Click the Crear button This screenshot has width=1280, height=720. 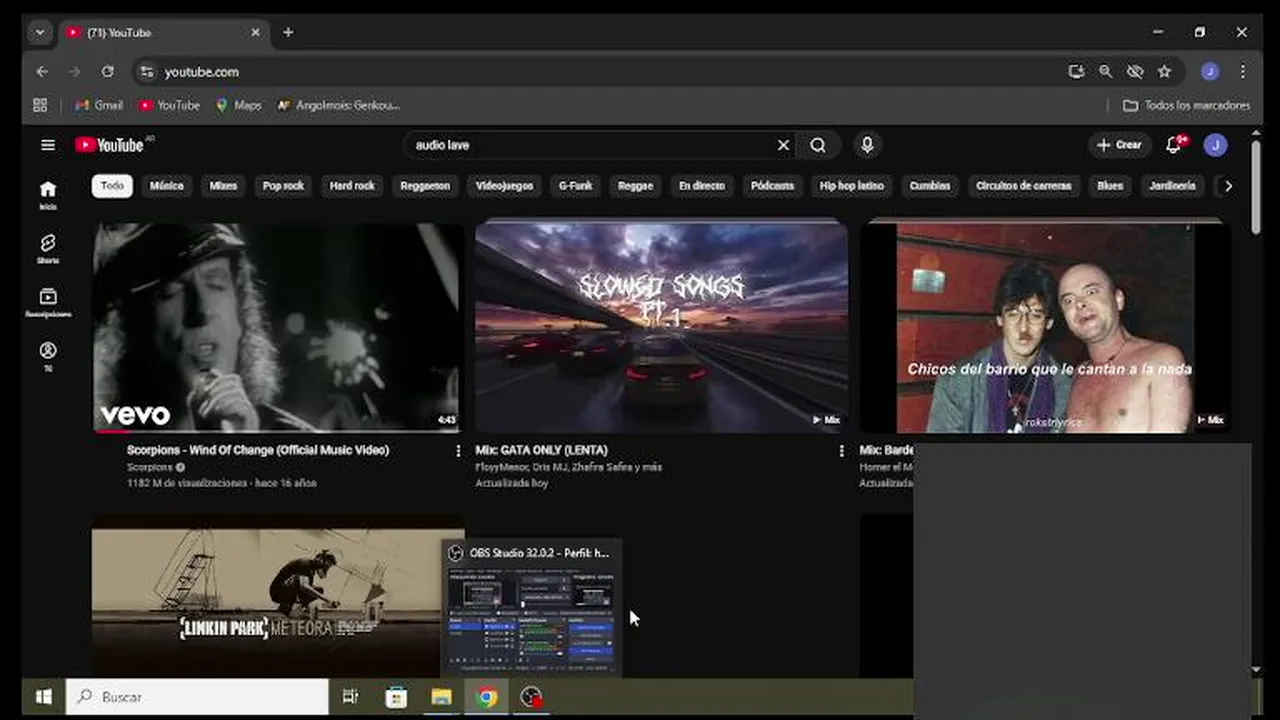pyautogui.click(x=1119, y=145)
